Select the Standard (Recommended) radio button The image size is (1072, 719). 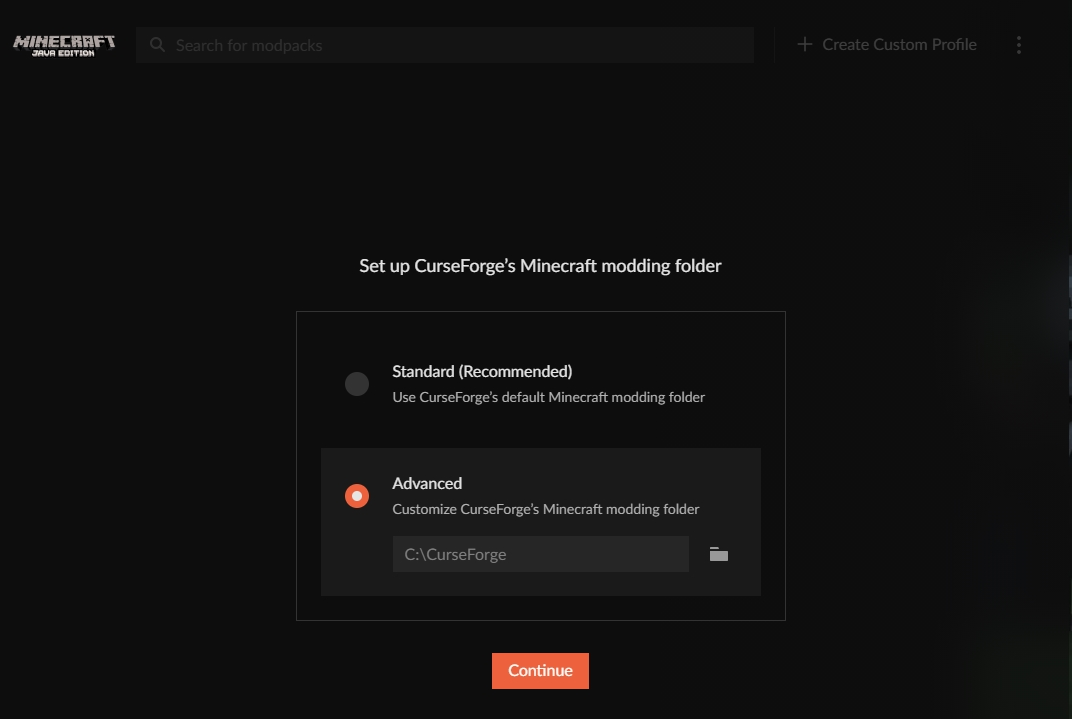point(357,384)
